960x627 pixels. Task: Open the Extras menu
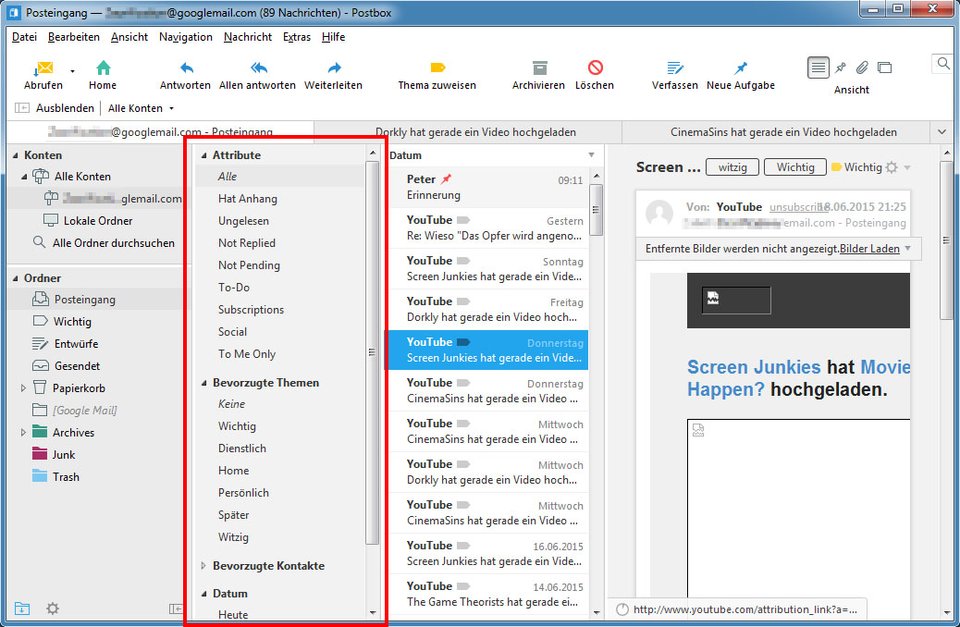coord(296,37)
